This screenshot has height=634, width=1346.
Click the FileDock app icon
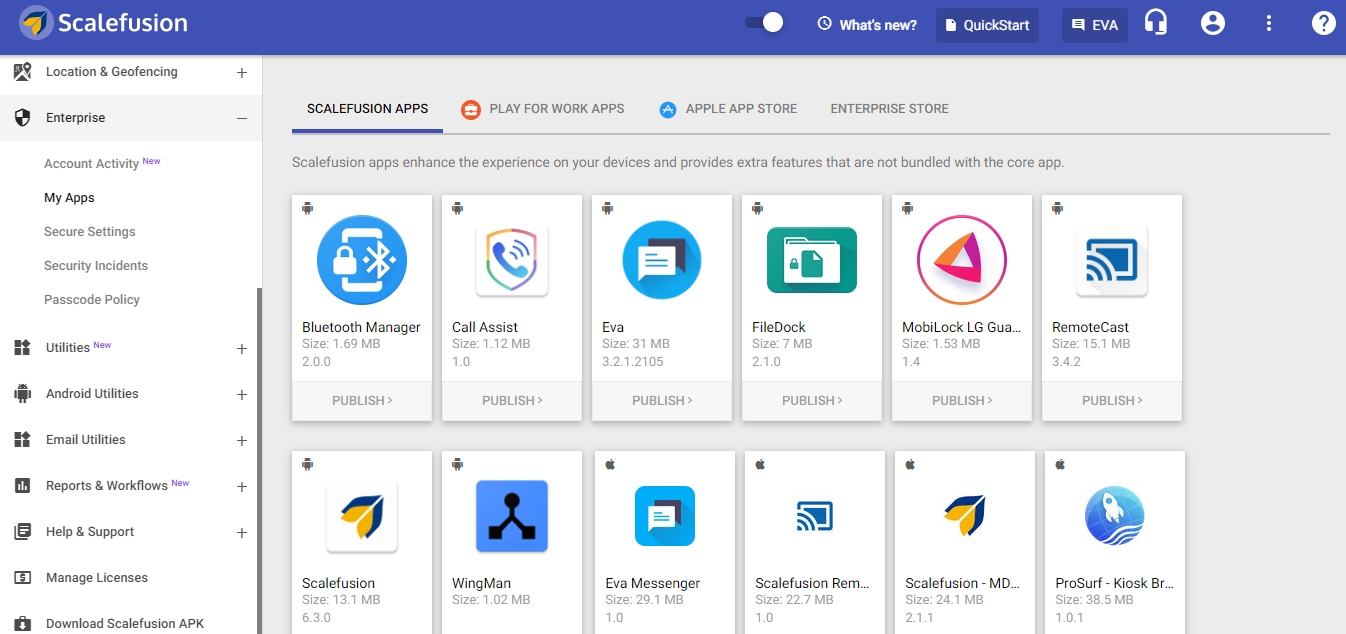pos(812,260)
